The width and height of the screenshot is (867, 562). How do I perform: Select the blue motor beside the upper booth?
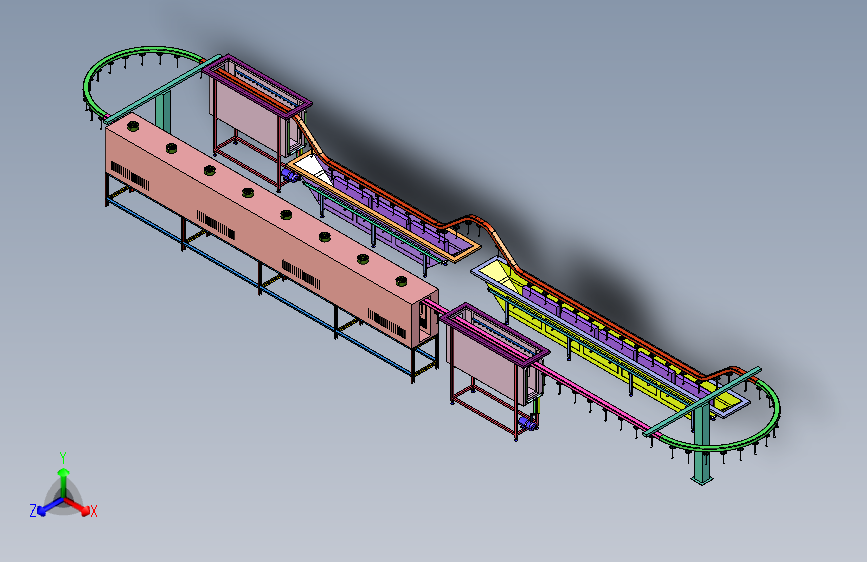pyautogui.click(x=290, y=175)
